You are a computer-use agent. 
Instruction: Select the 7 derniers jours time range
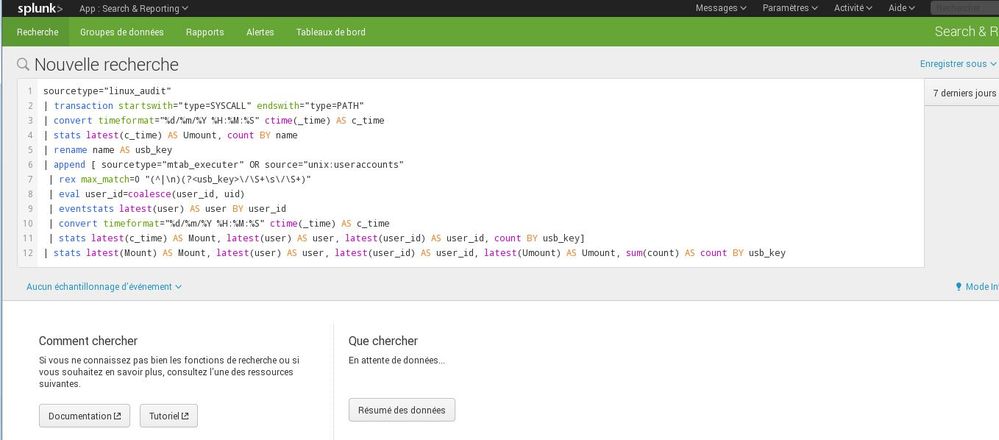click(x=963, y=93)
